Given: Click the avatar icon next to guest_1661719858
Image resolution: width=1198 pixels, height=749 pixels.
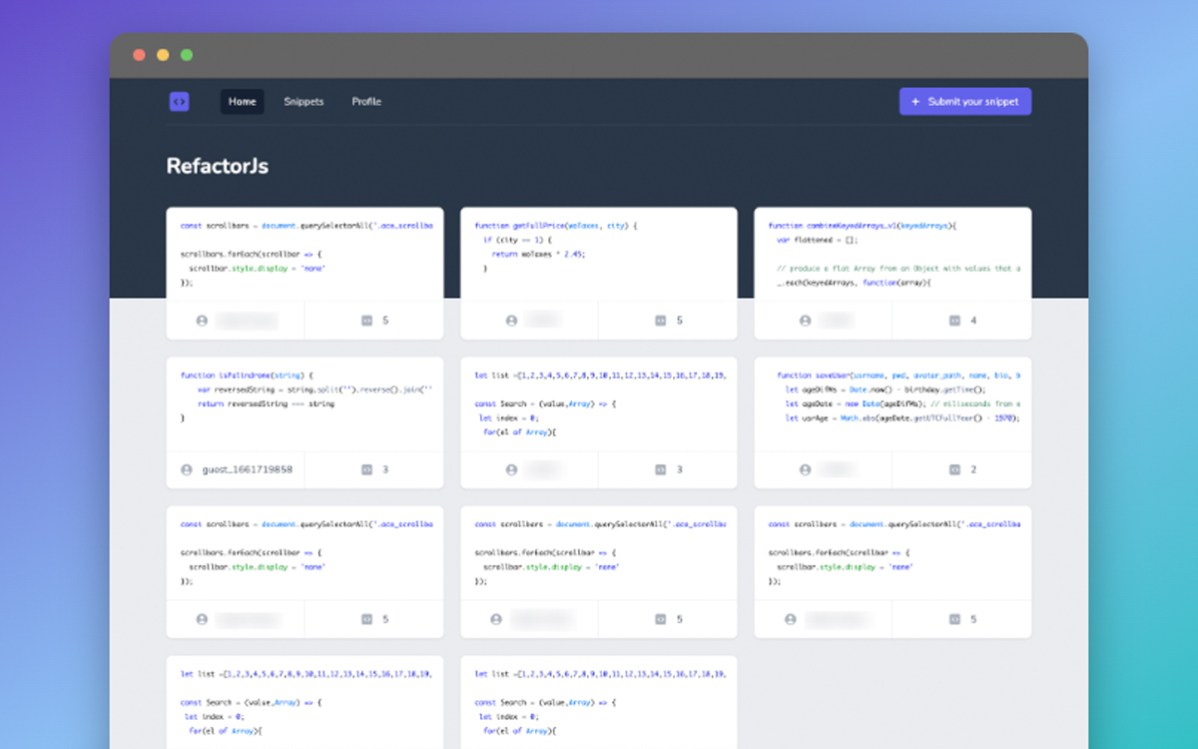Looking at the screenshot, I should coord(186,469).
